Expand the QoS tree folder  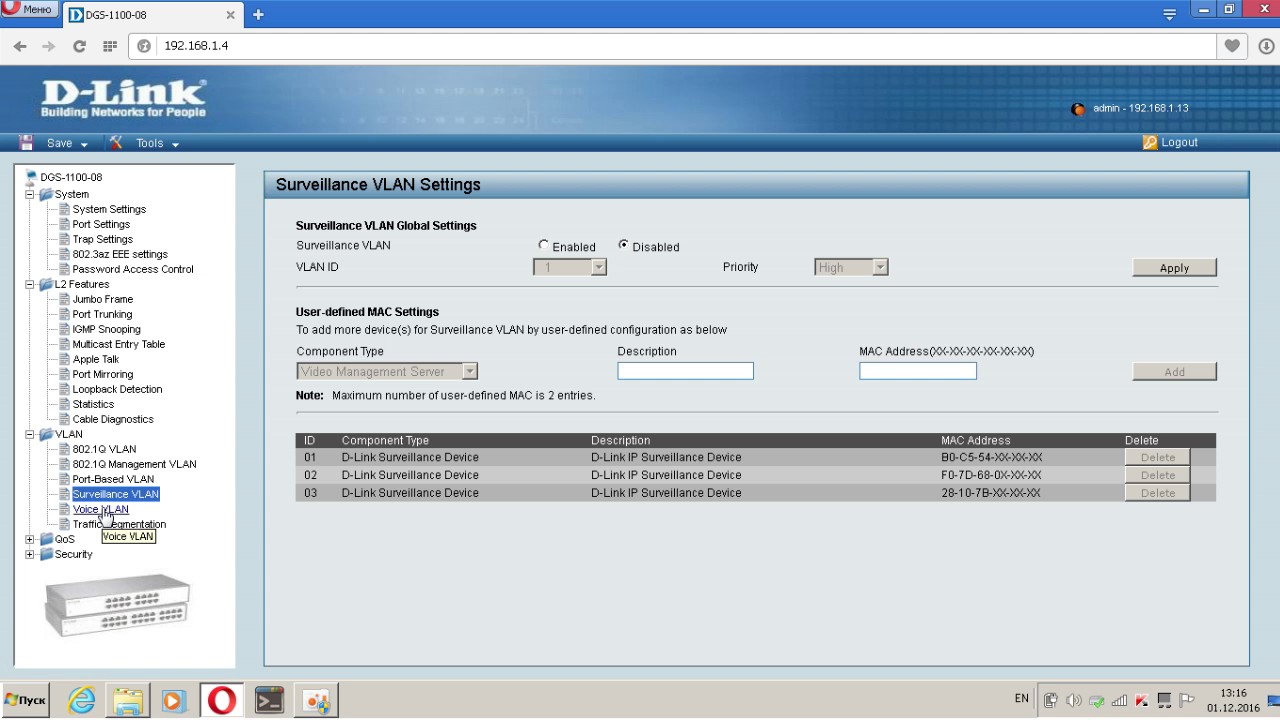[x=30, y=539]
